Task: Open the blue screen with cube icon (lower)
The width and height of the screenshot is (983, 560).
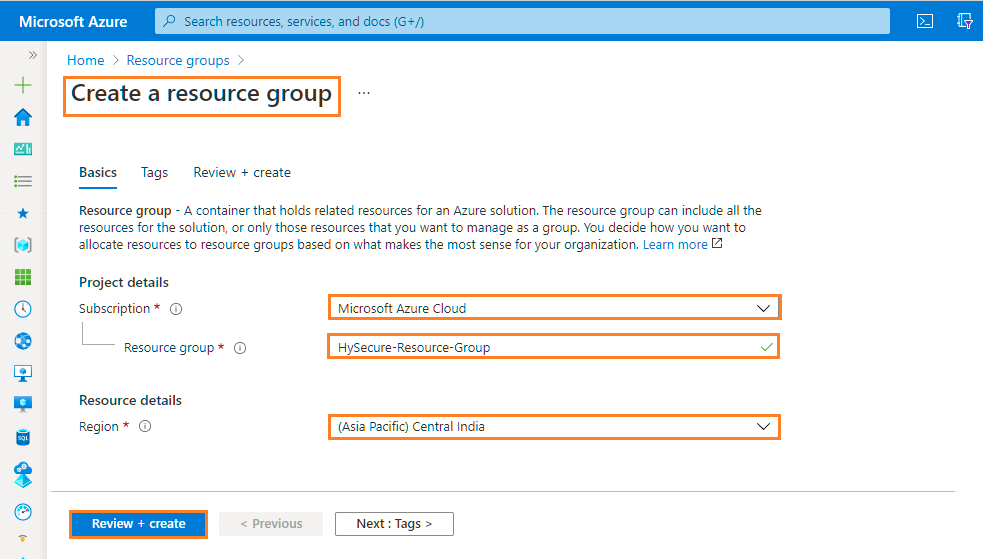Action: [x=23, y=404]
